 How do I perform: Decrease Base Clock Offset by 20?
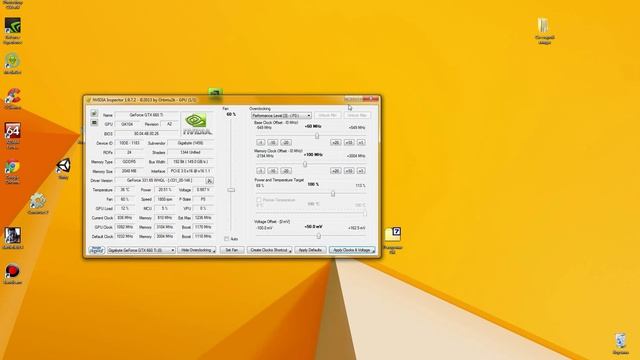(x=286, y=142)
